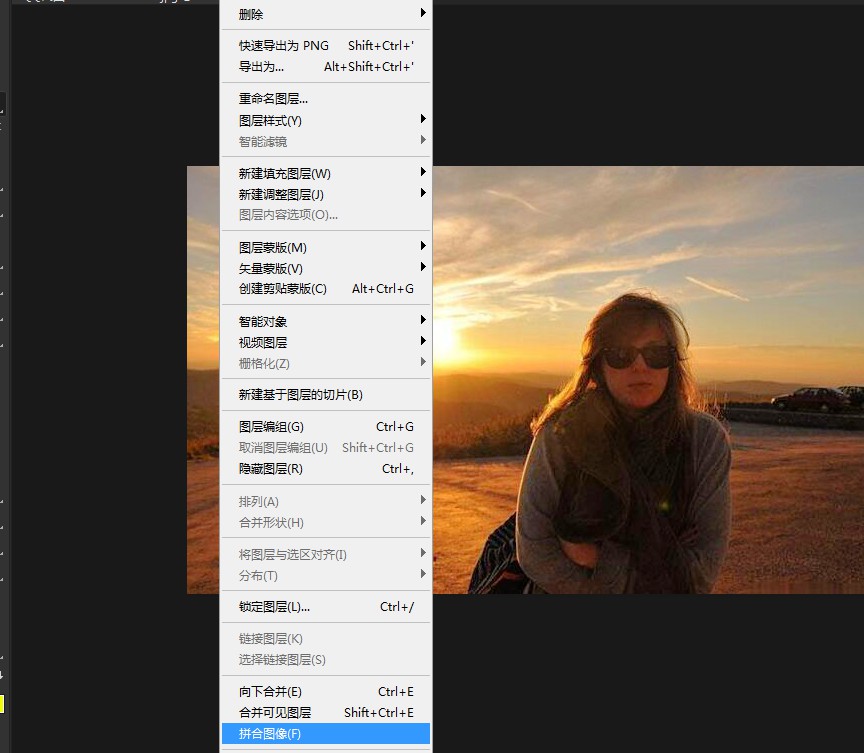Open the 新建调整图层 adjustment layer submenu
Viewport: 864px width, 753px height.
point(300,194)
